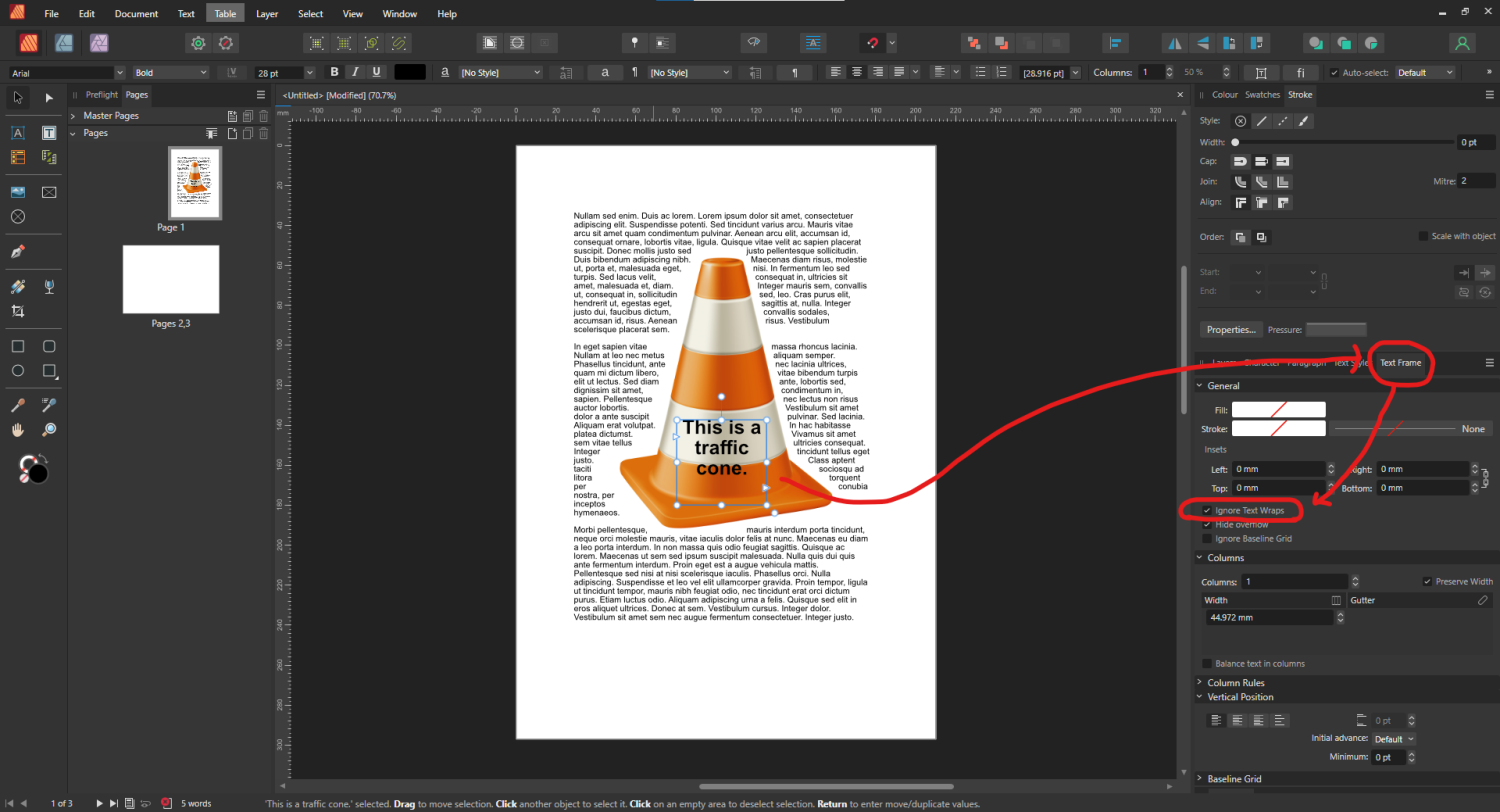The height and width of the screenshot is (812, 1500).
Task: Click the Fill colour swatch
Action: coord(1278,409)
